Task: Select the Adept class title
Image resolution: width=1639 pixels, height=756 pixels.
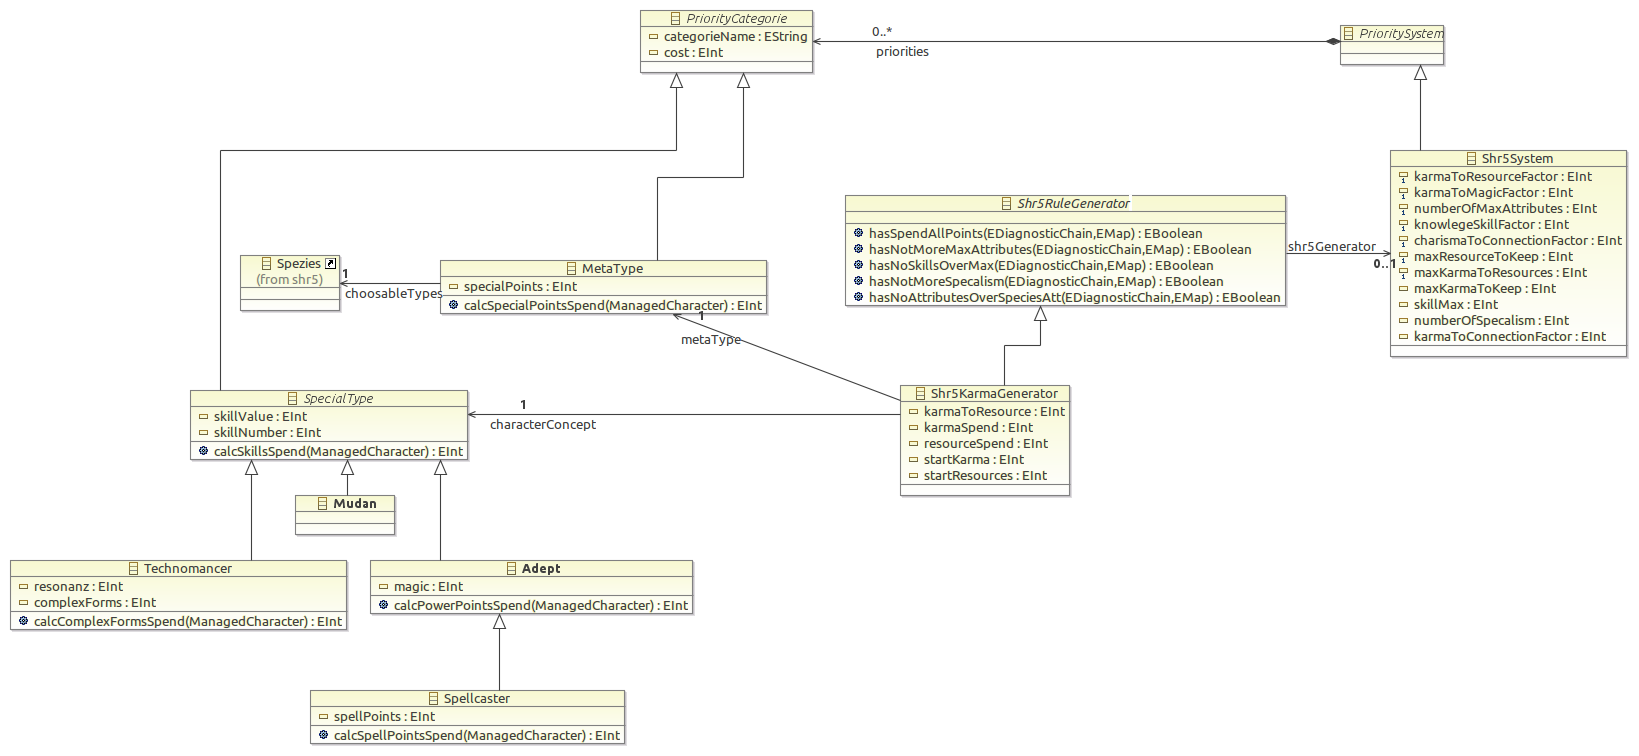Action: (x=541, y=569)
